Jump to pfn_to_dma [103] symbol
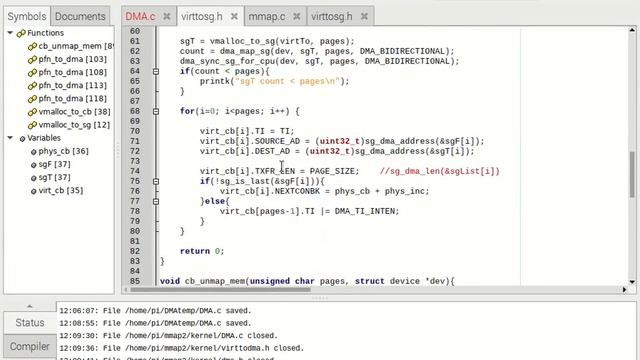This screenshot has width=640, height=360. [73, 59]
